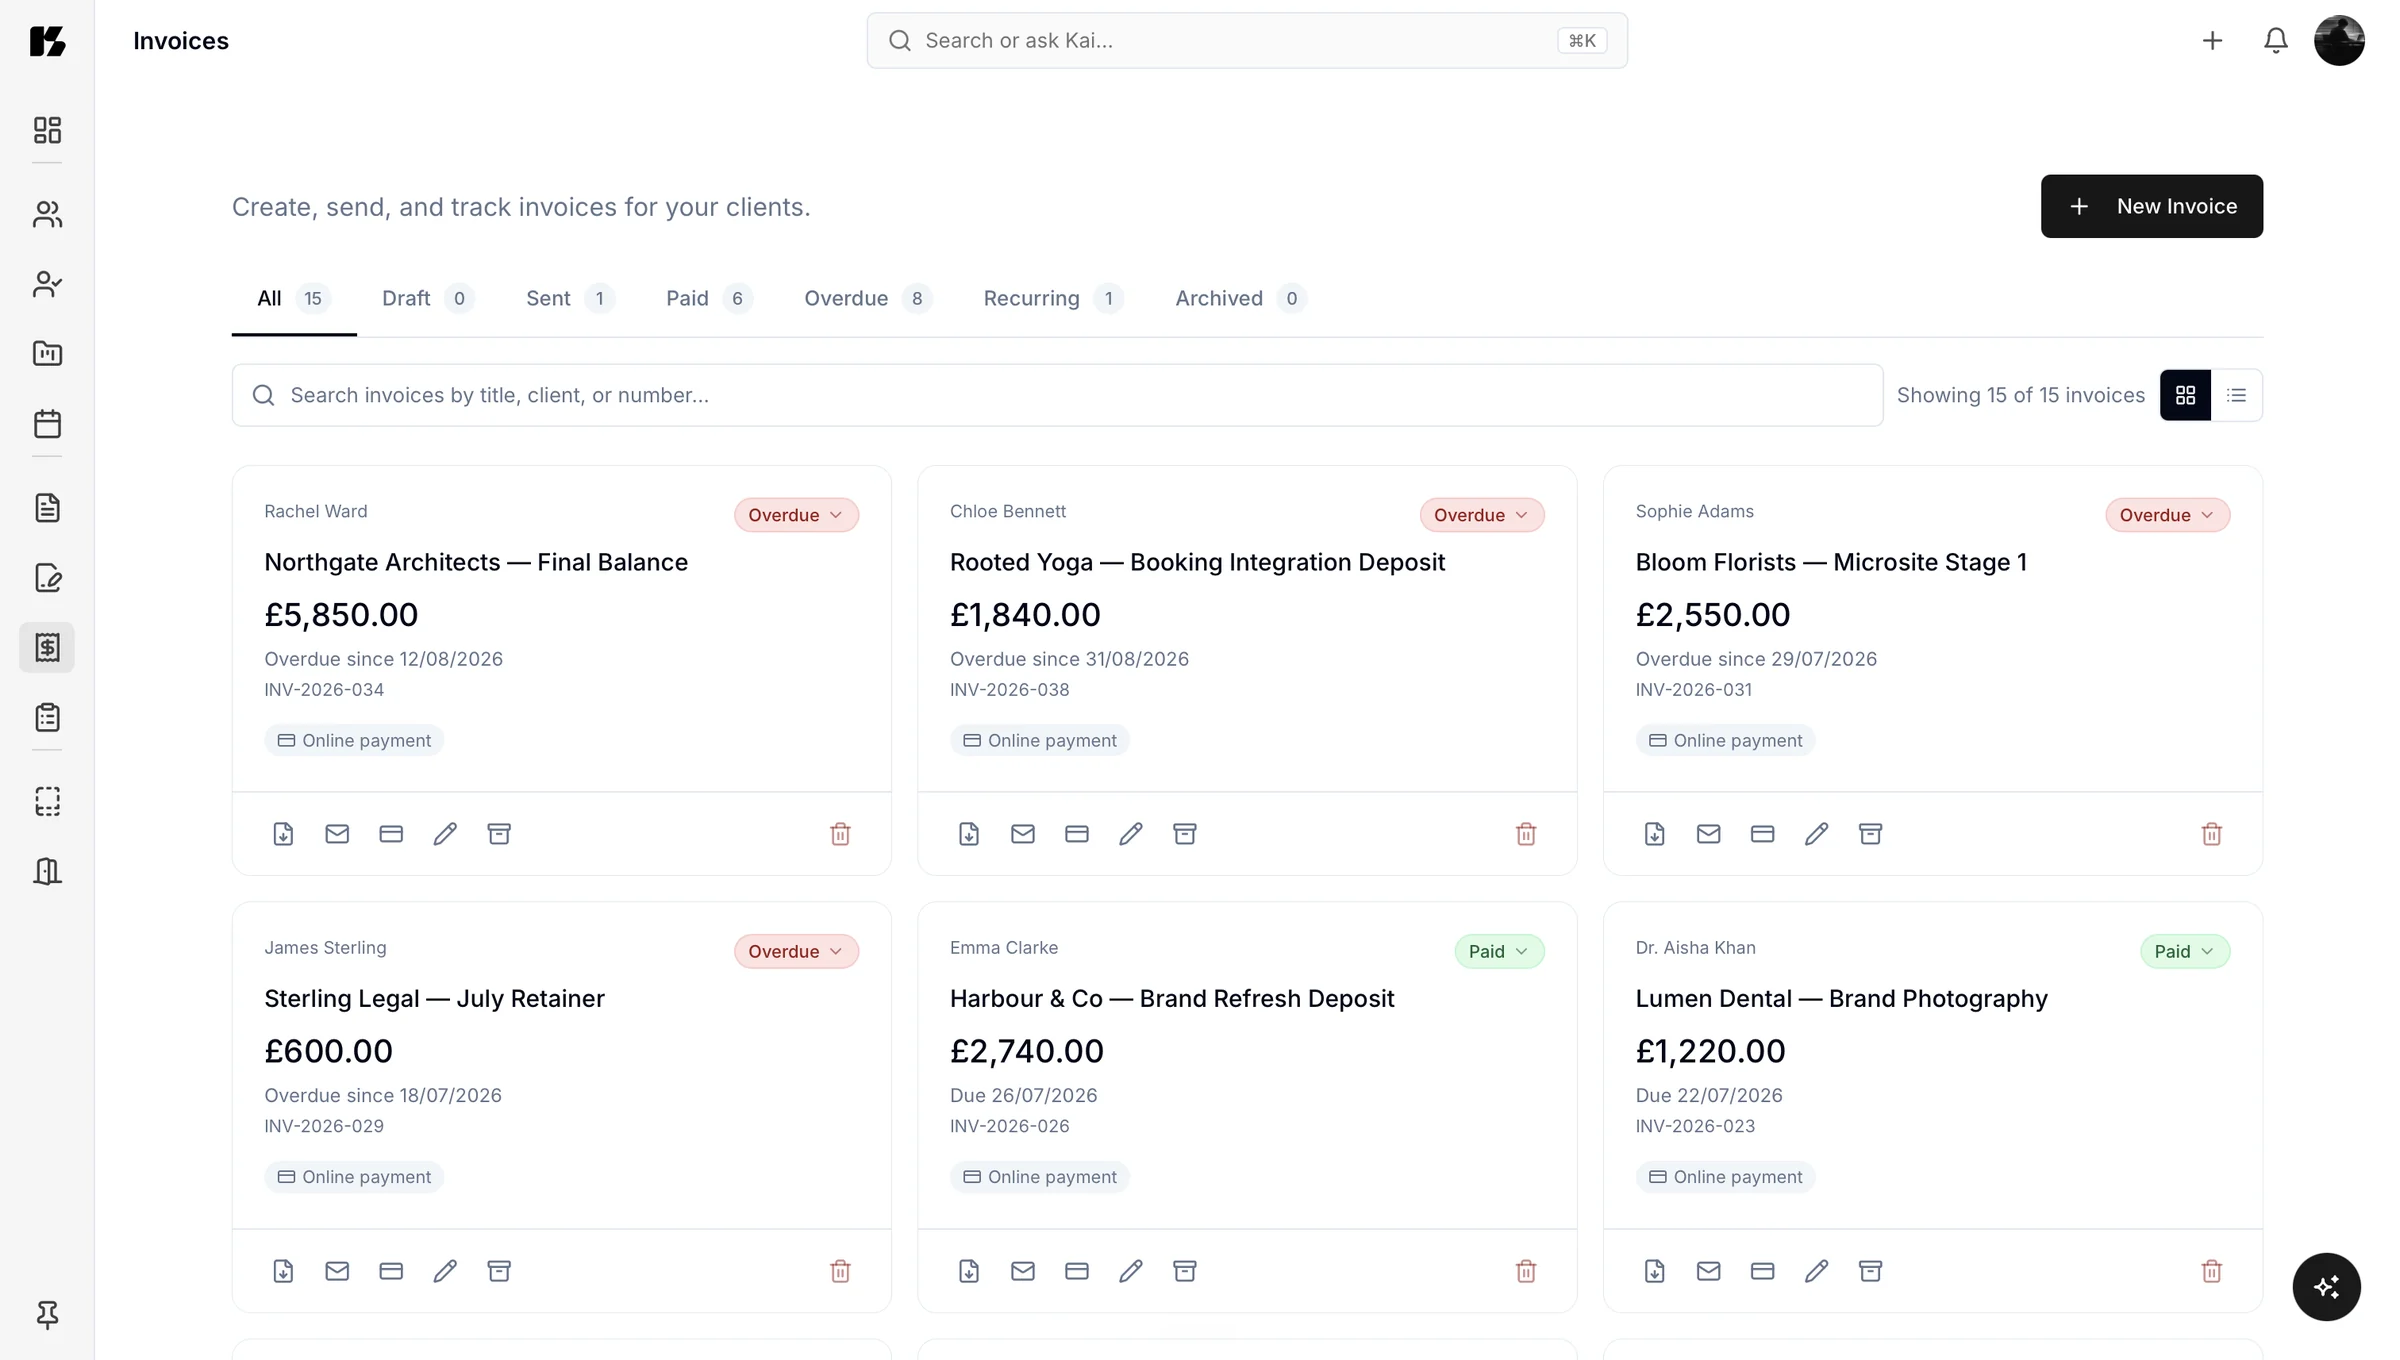Open the notifications bell
Screen dimensions: 2400x1360
click(2276, 41)
